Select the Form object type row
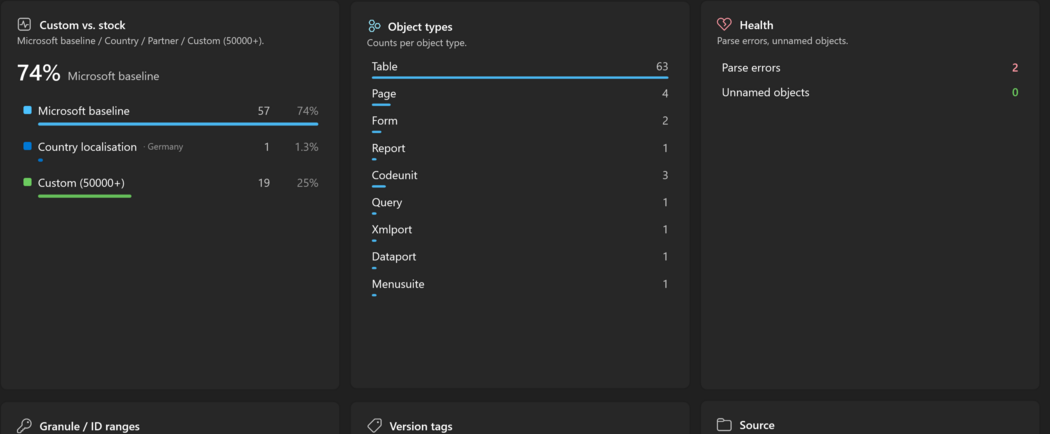This screenshot has width=1050, height=434. (x=520, y=124)
